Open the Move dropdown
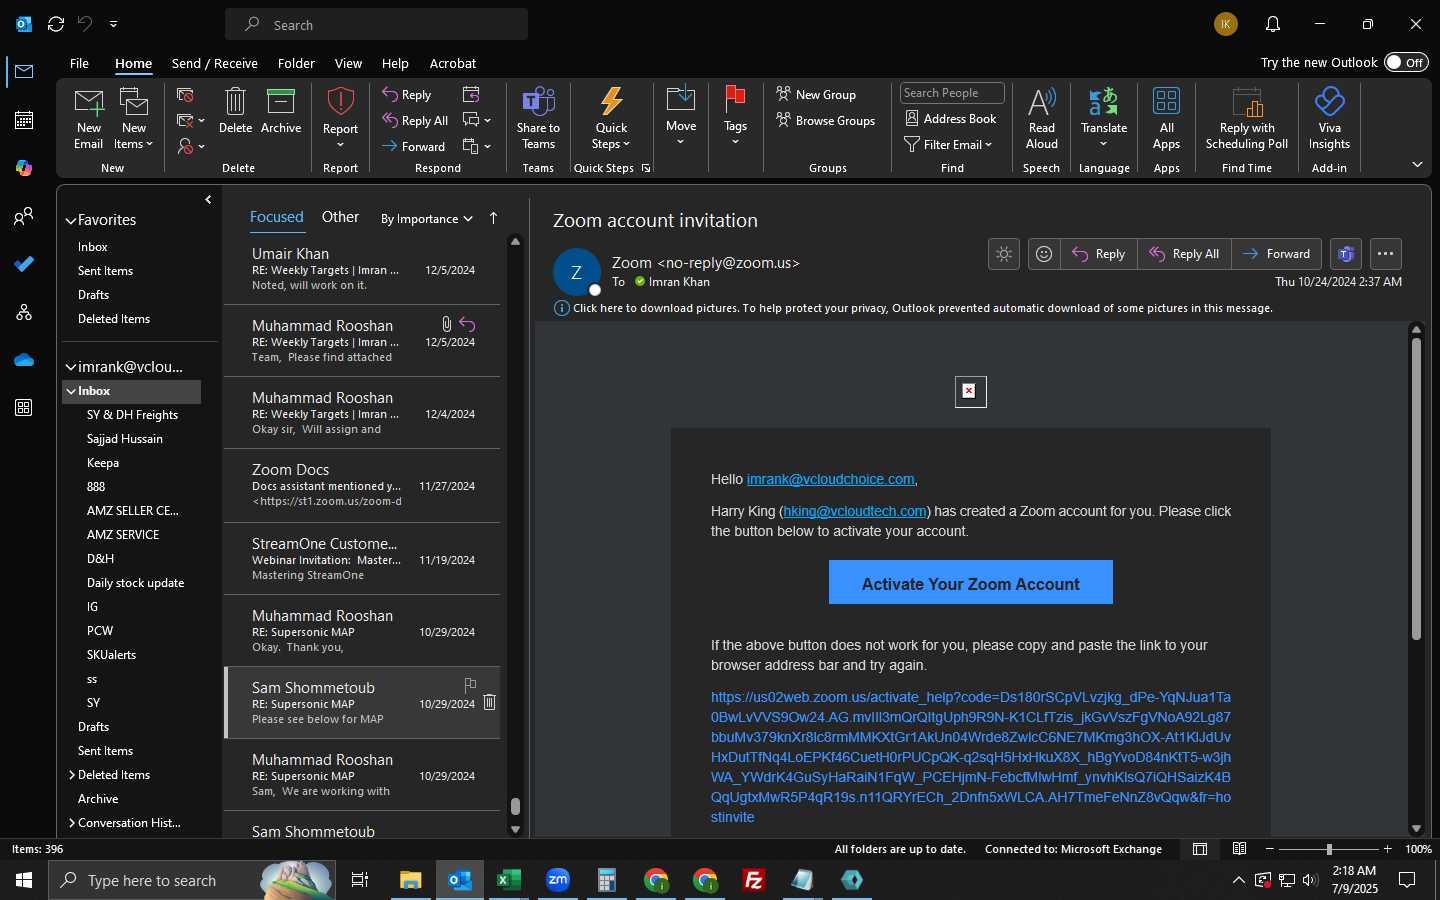This screenshot has width=1440, height=900. point(680,119)
